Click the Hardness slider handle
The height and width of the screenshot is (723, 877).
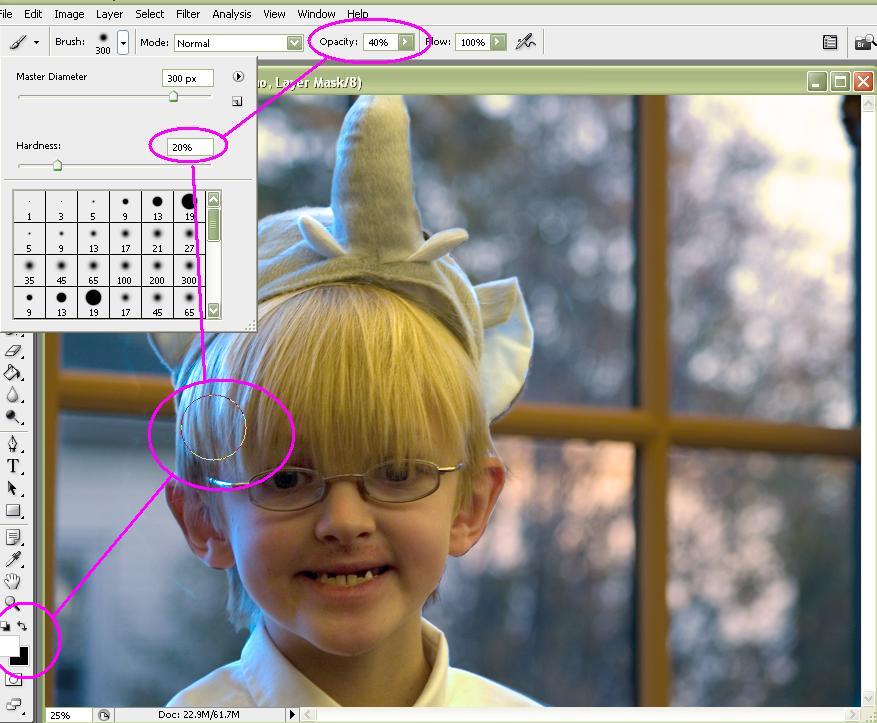57,166
